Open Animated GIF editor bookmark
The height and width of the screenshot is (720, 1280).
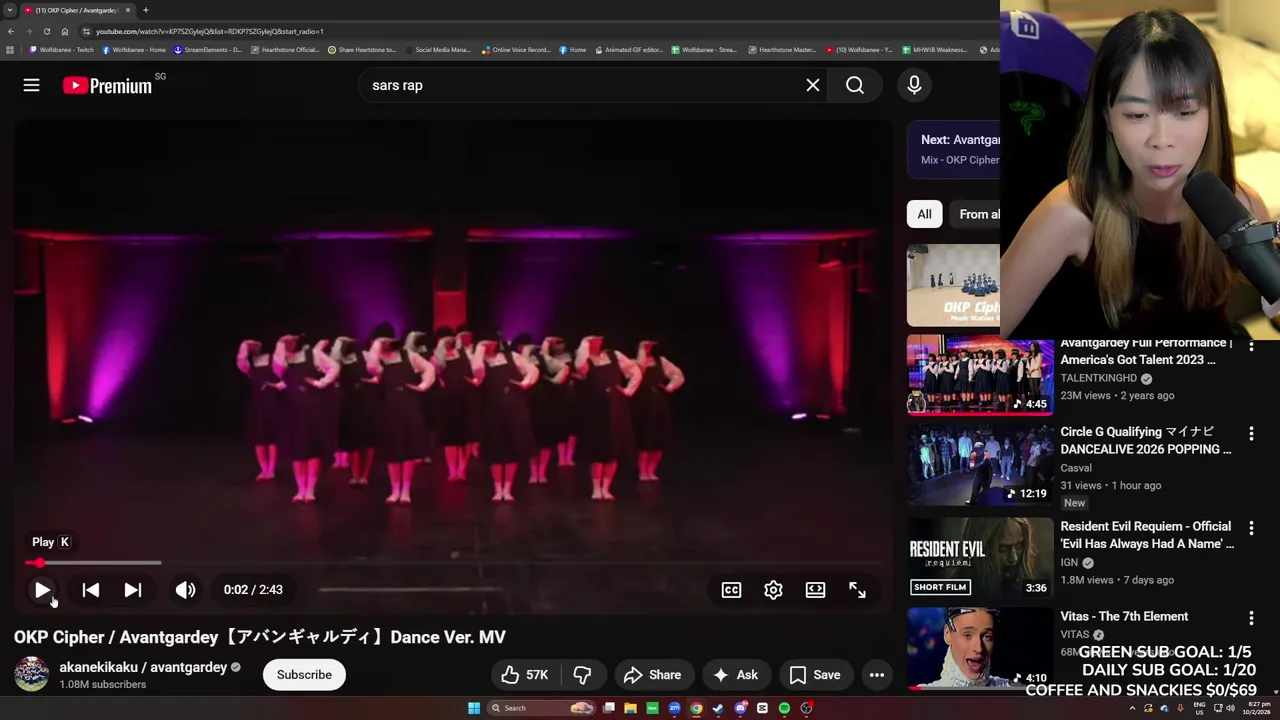628,50
